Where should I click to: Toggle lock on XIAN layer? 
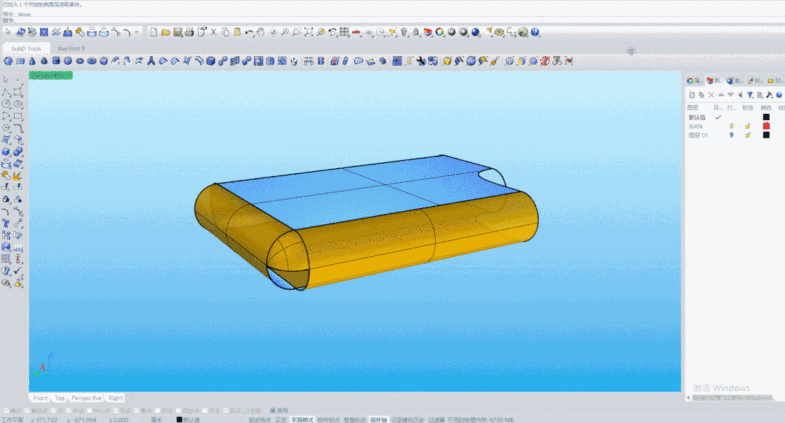tap(747, 126)
